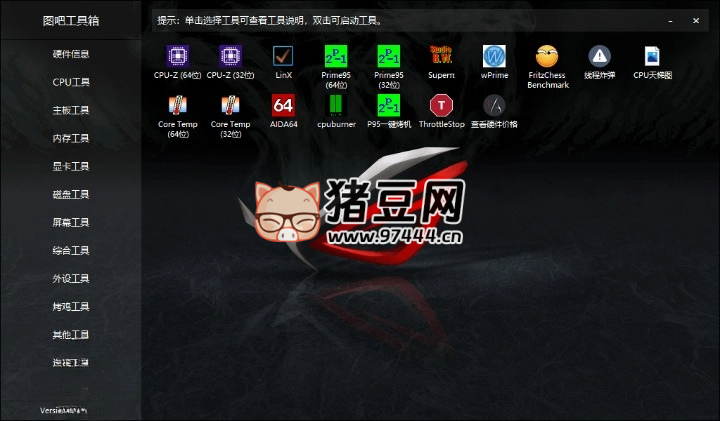
Task: Select the CPU-Z (64位) tool icon
Action: click(178, 56)
